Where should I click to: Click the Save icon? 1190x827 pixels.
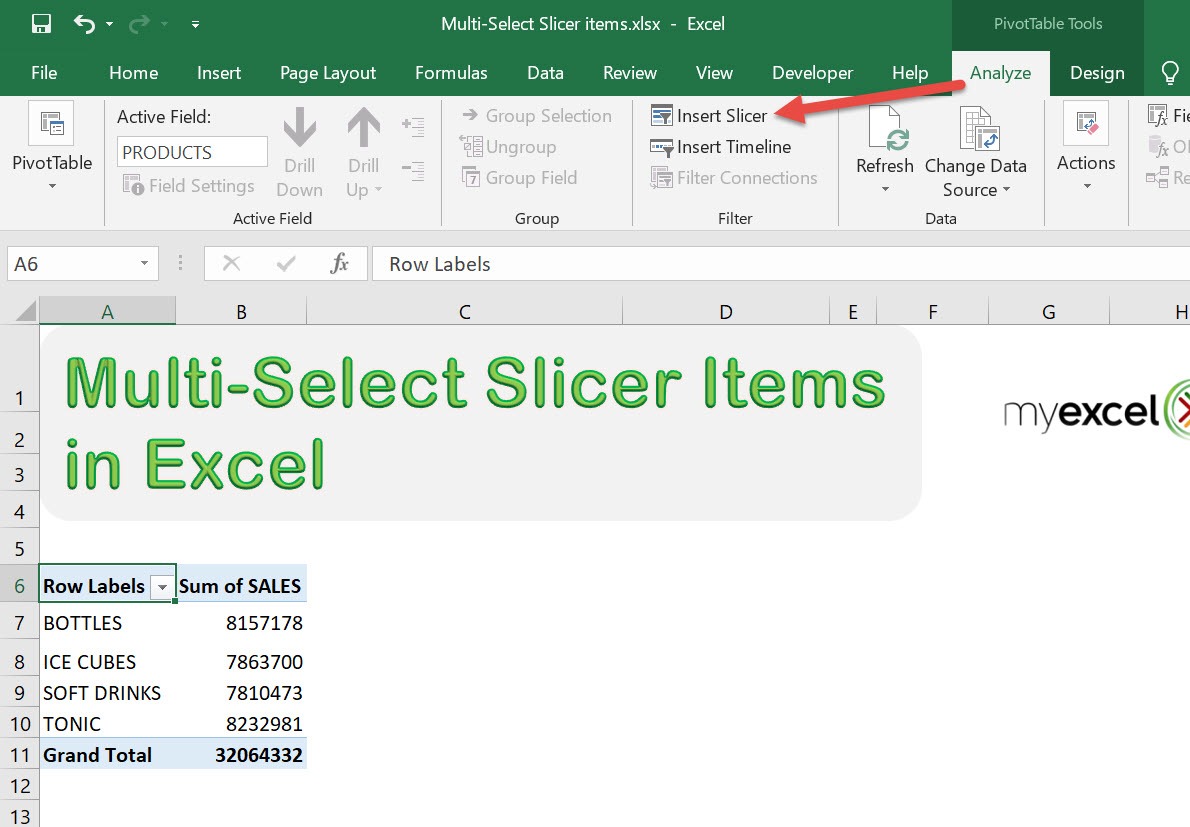tap(40, 22)
